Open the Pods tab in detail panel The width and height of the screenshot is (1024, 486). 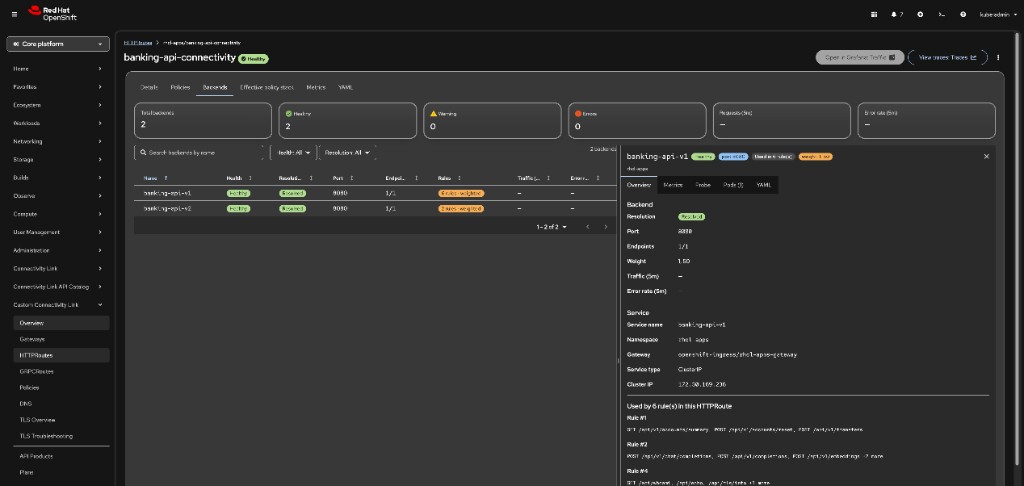[x=733, y=185]
